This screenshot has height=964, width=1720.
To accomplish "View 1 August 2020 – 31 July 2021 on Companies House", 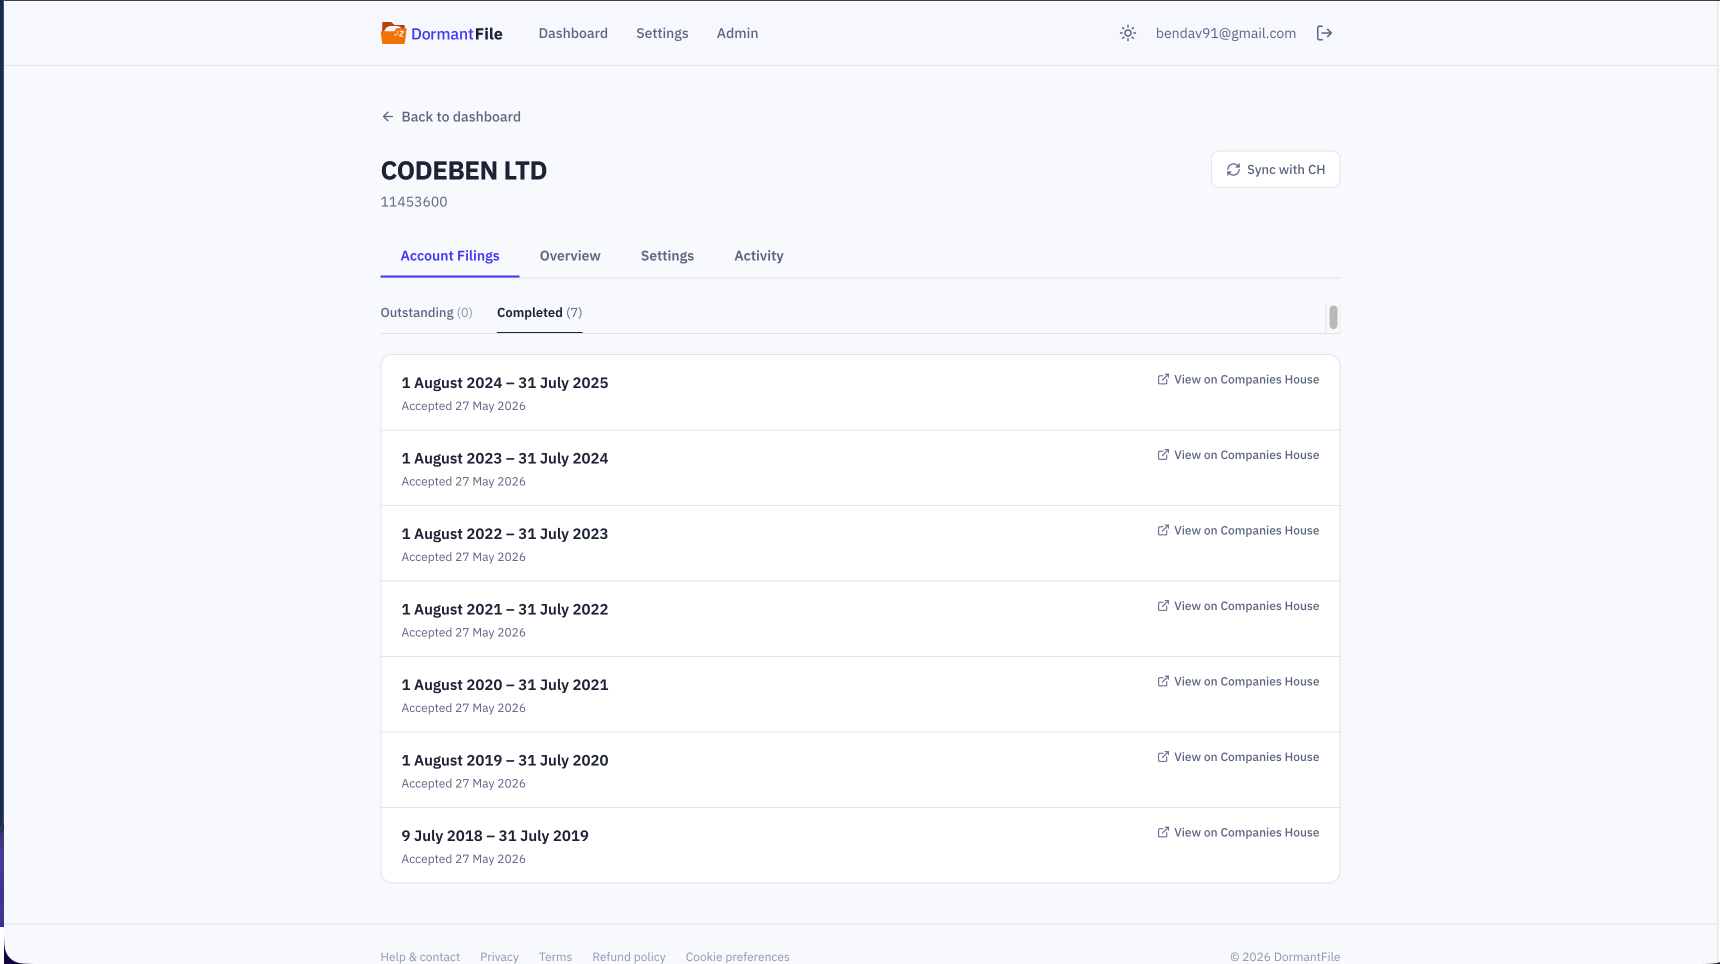I will pyautogui.click(x=1238, y=681).
